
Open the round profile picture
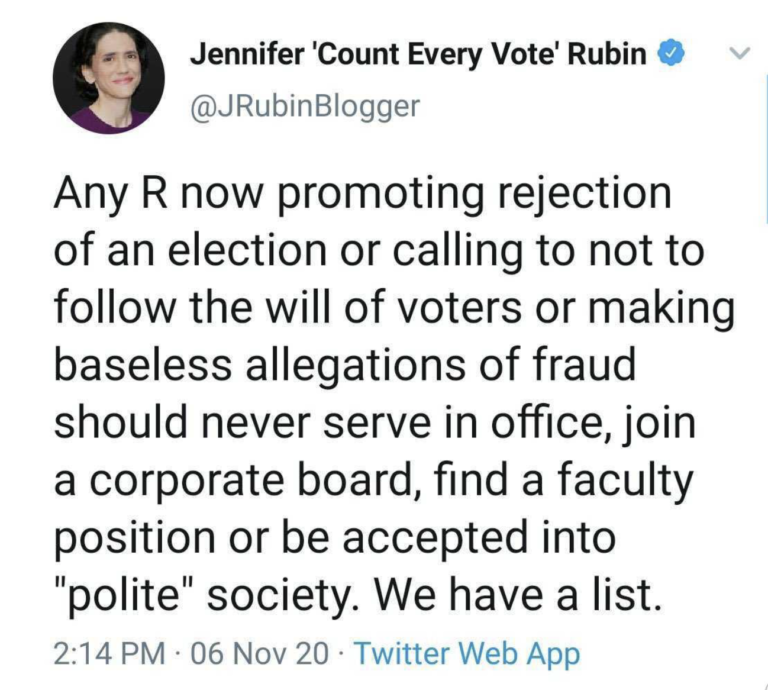click(x=109, y=79)
